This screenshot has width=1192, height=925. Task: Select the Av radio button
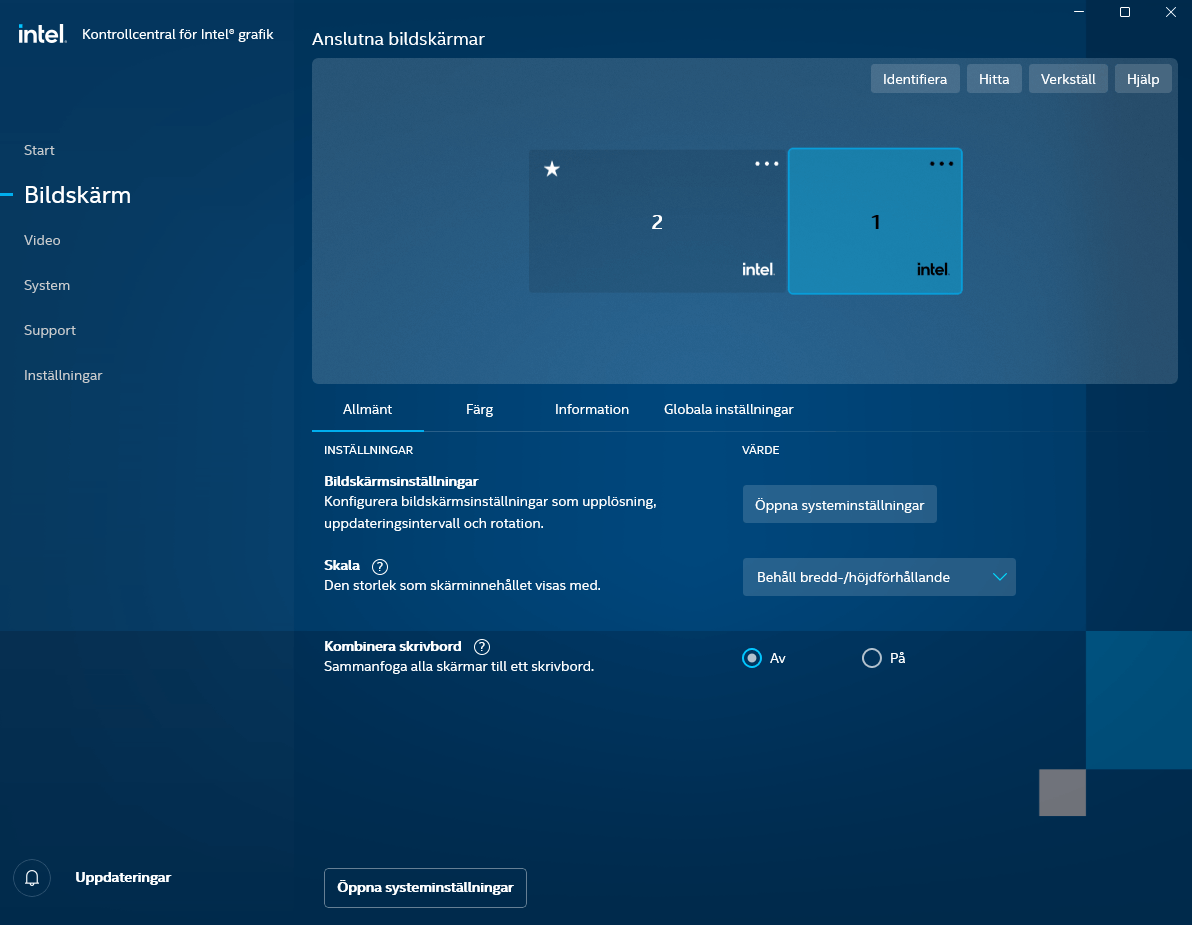(752, 658)
